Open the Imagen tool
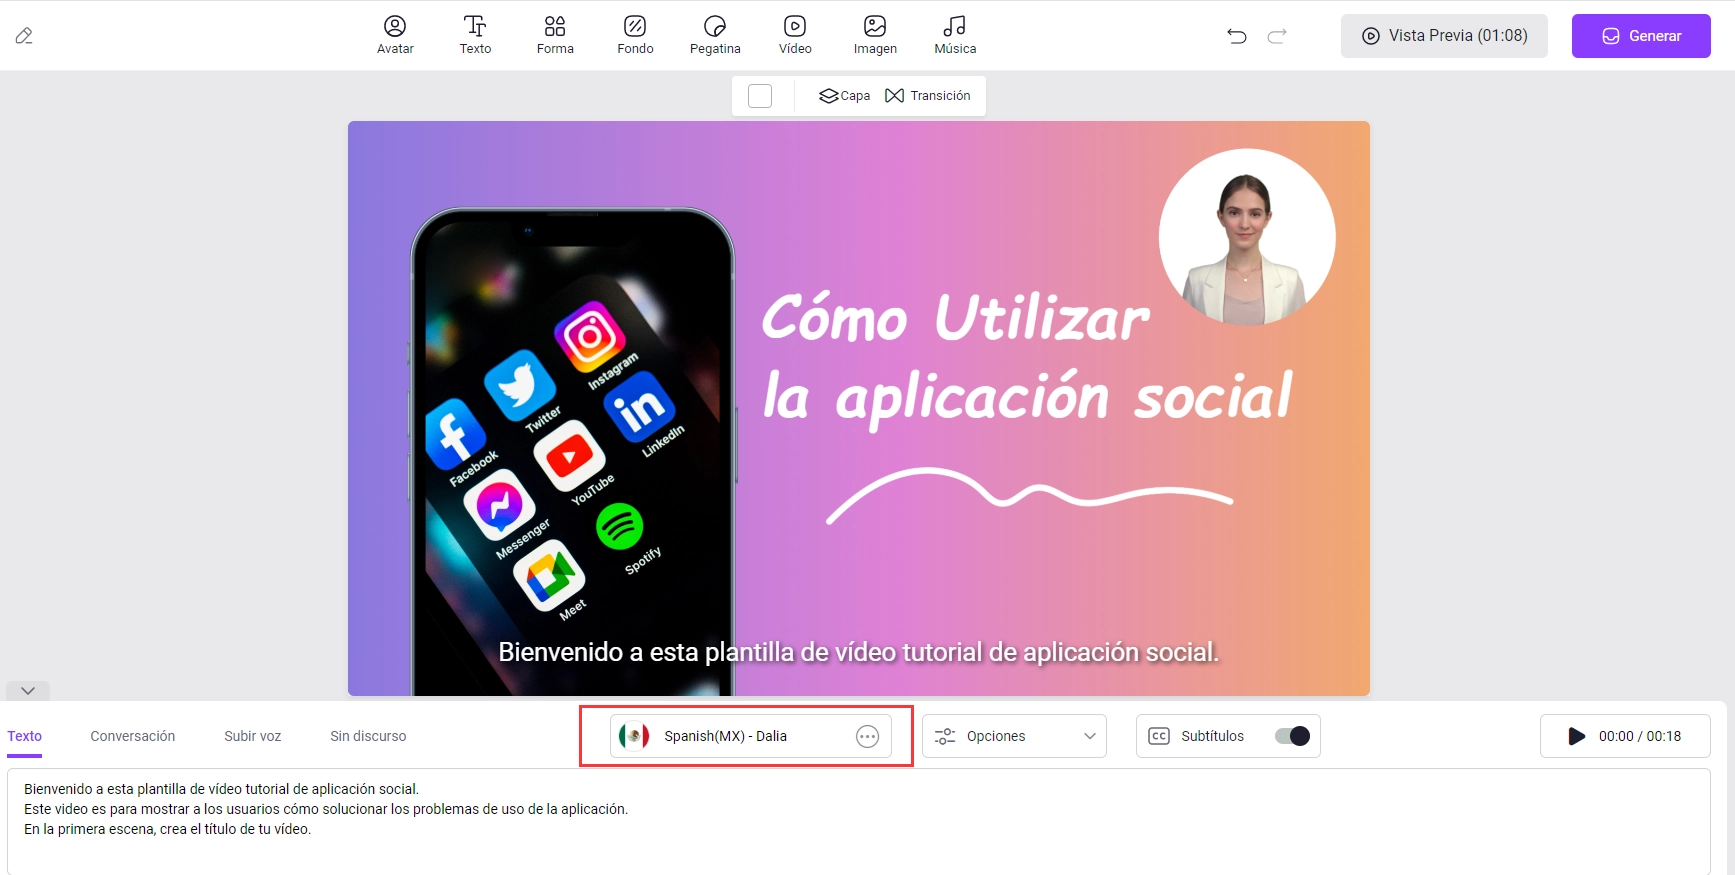Image resolution: width=1735 pixels, height=875 pixels. 875,35
